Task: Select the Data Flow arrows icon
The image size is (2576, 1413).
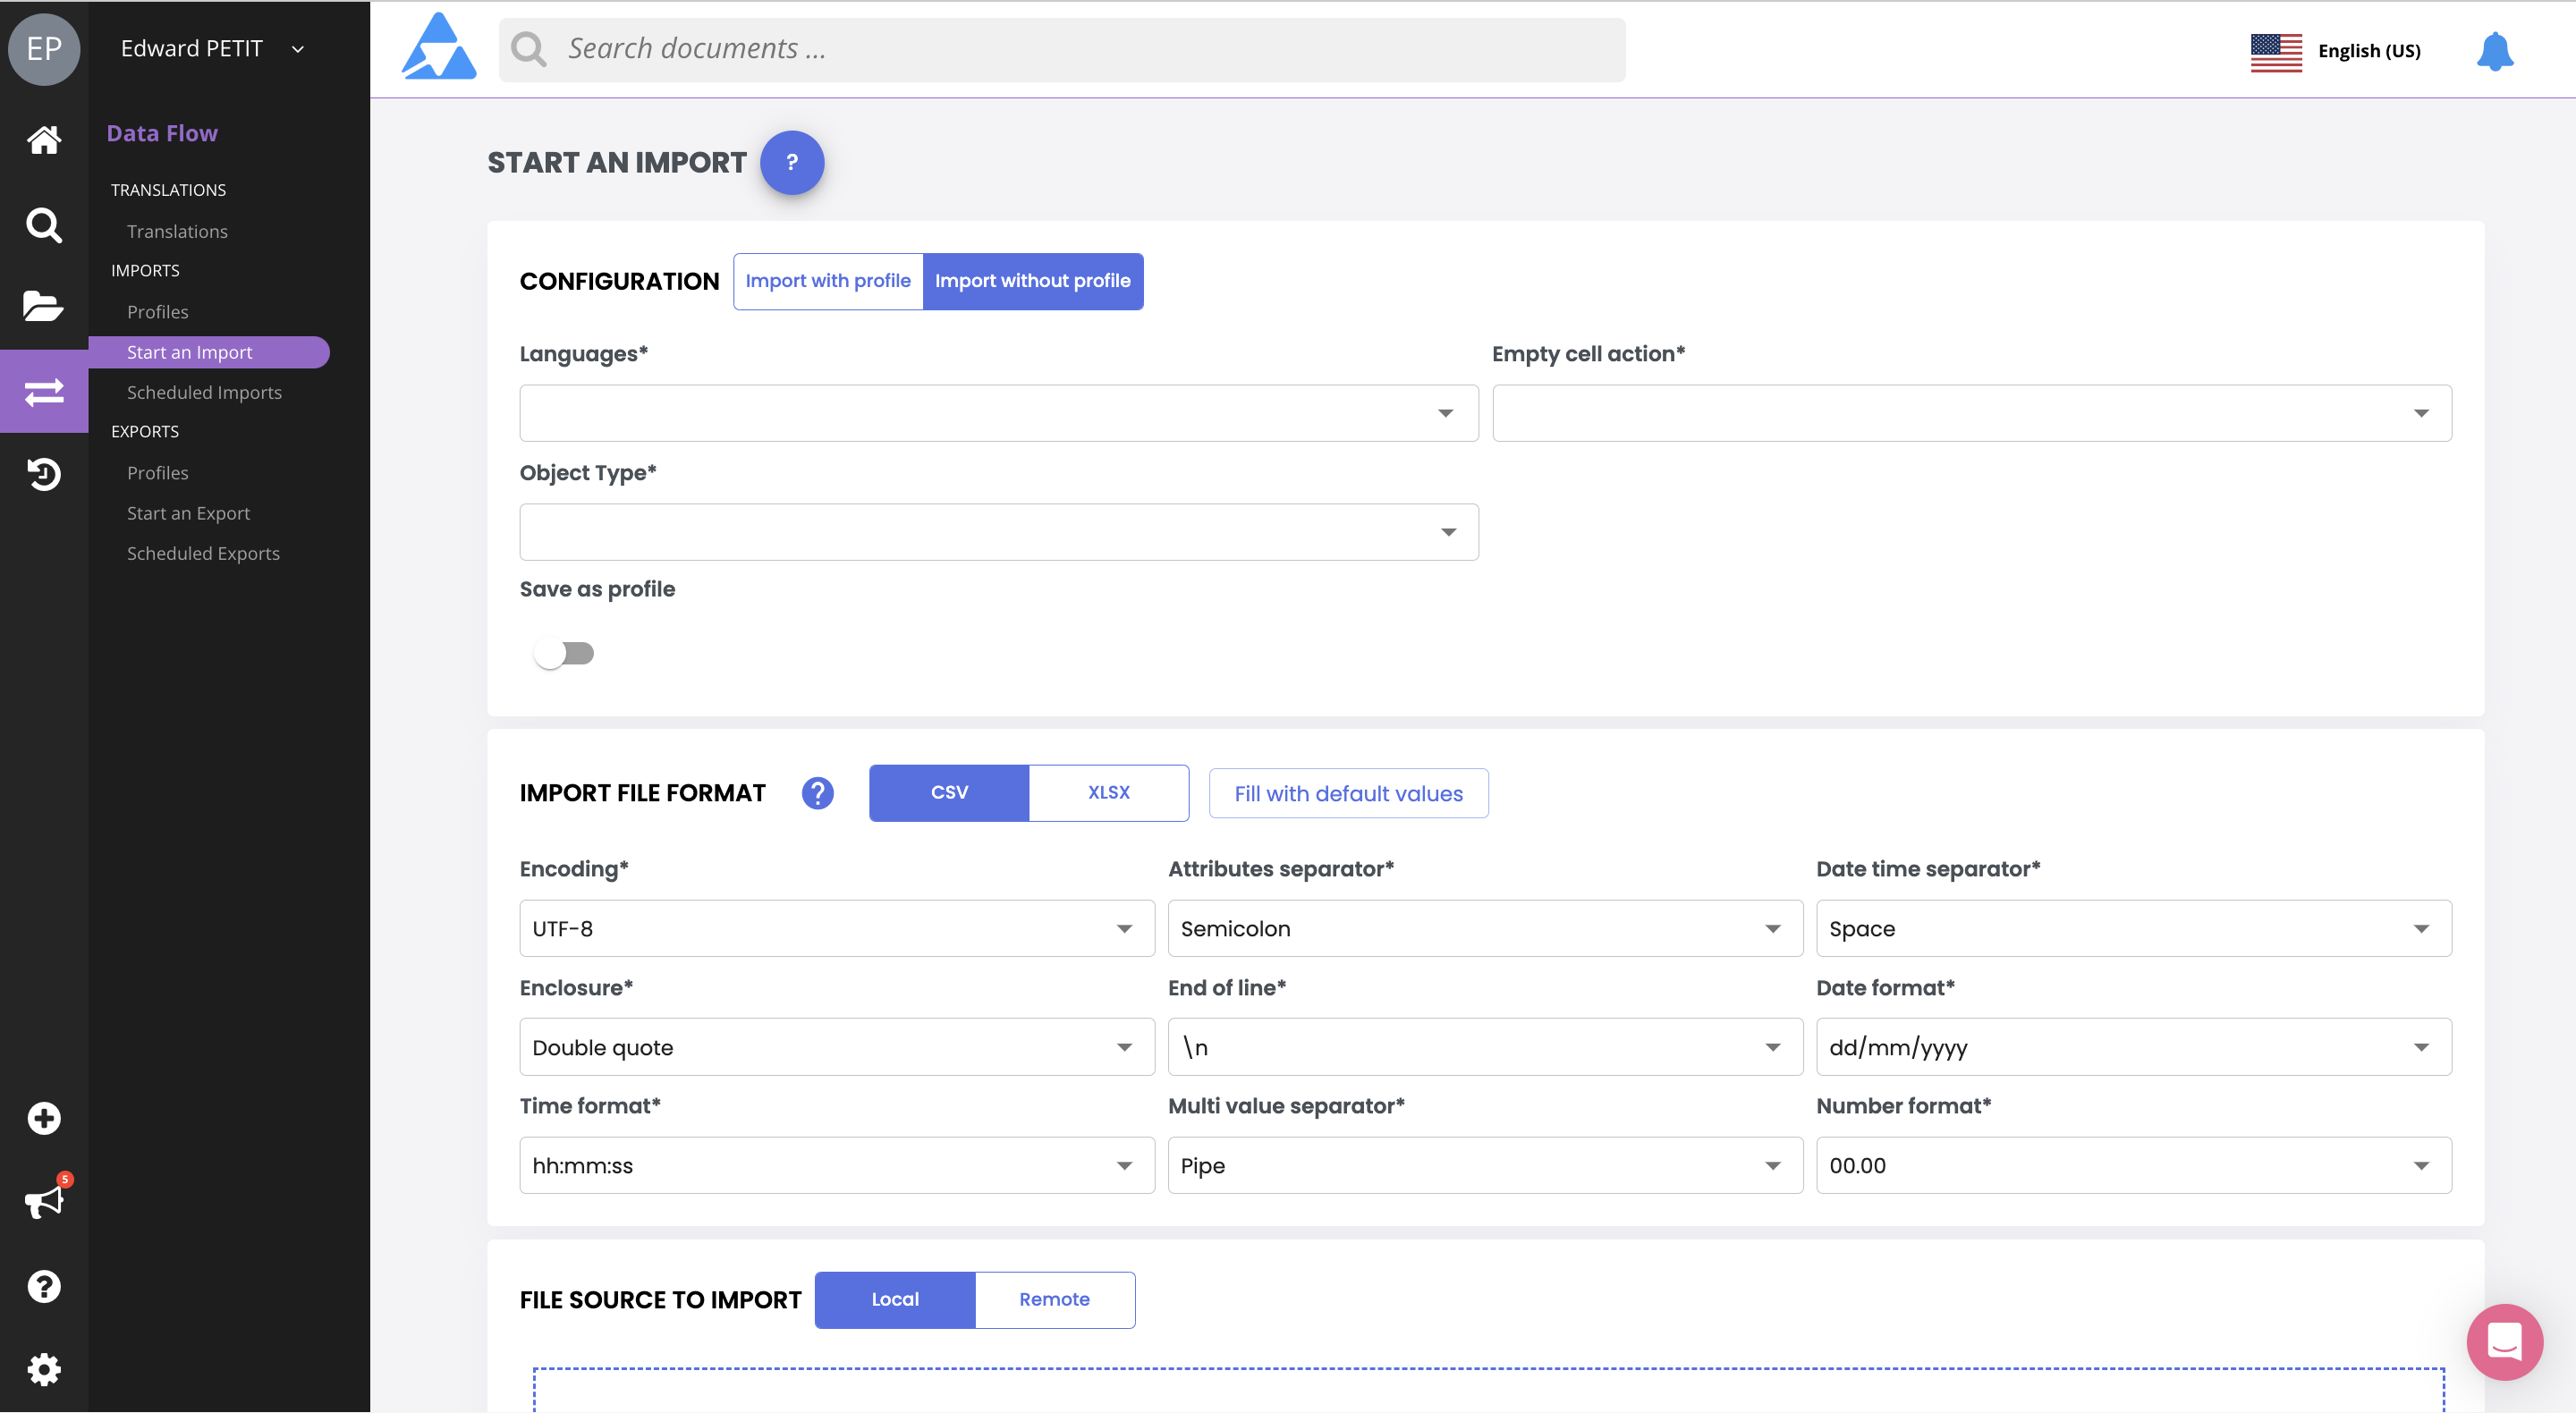Action: click(x=44, y=392)
